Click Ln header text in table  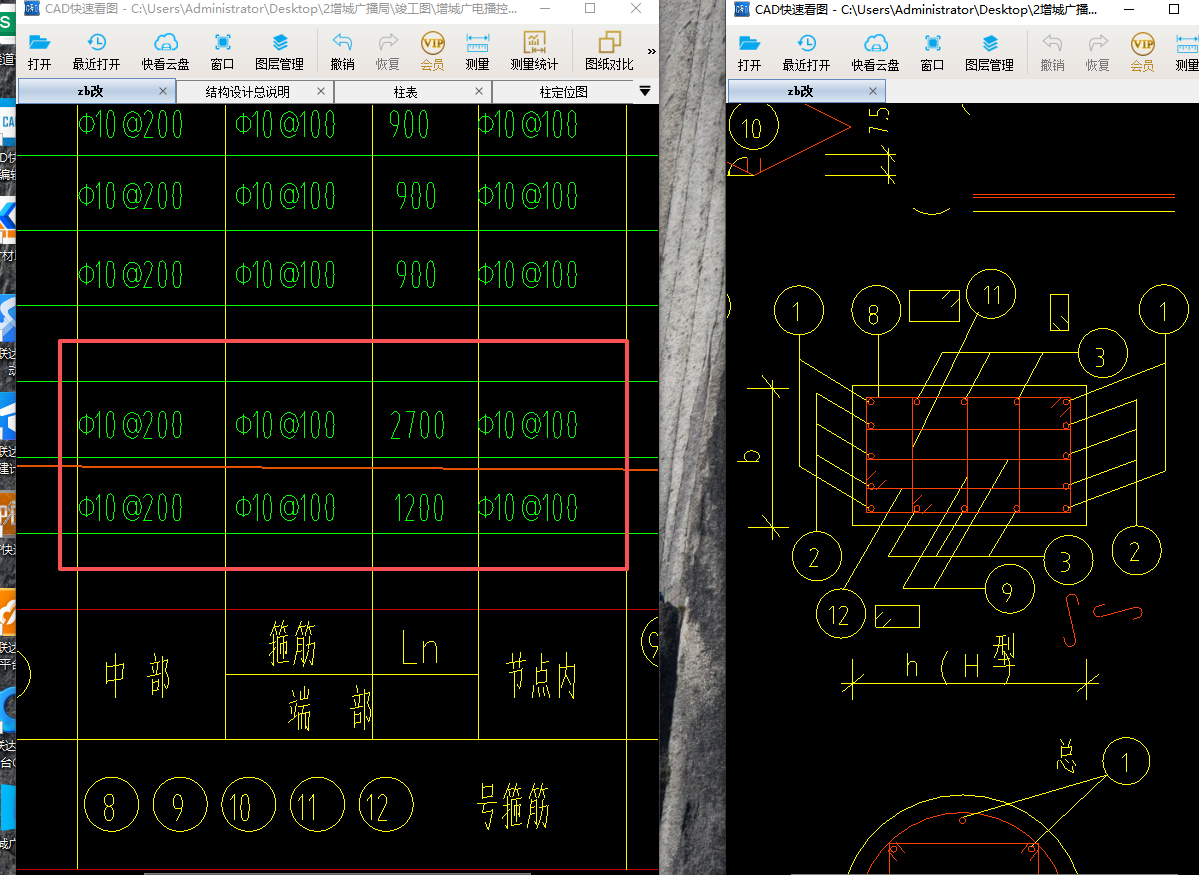[420, 647]
